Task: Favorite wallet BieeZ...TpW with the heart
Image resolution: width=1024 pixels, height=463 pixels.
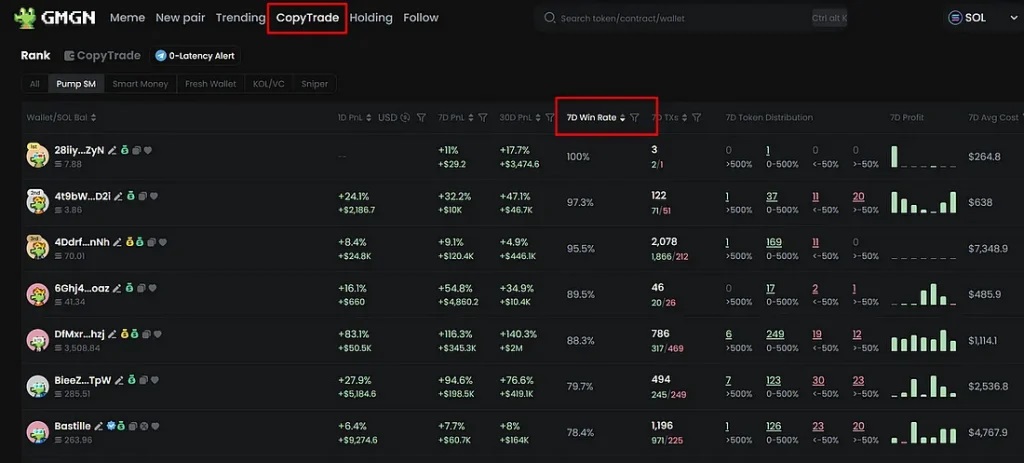Action: pos(155,380)
